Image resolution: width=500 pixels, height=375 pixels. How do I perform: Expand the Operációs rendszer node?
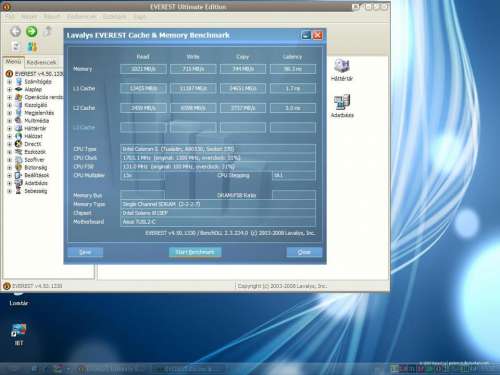tap(10, 97)
